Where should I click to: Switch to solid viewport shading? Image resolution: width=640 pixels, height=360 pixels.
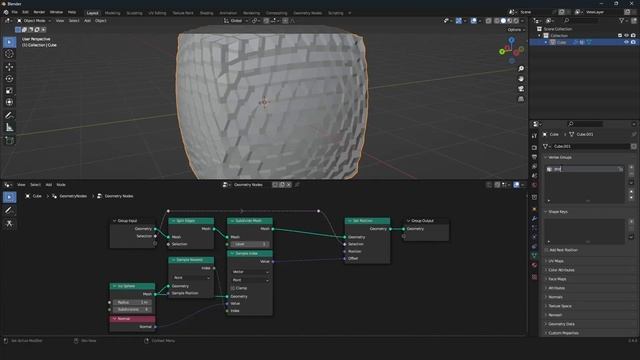point(503,20)
